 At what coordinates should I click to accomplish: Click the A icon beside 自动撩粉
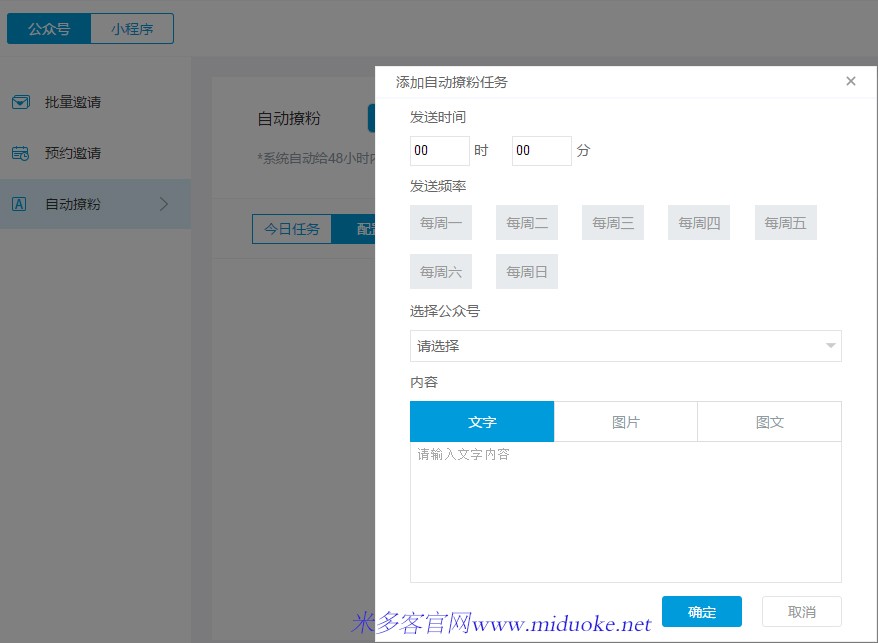click(x=19, y=204)
